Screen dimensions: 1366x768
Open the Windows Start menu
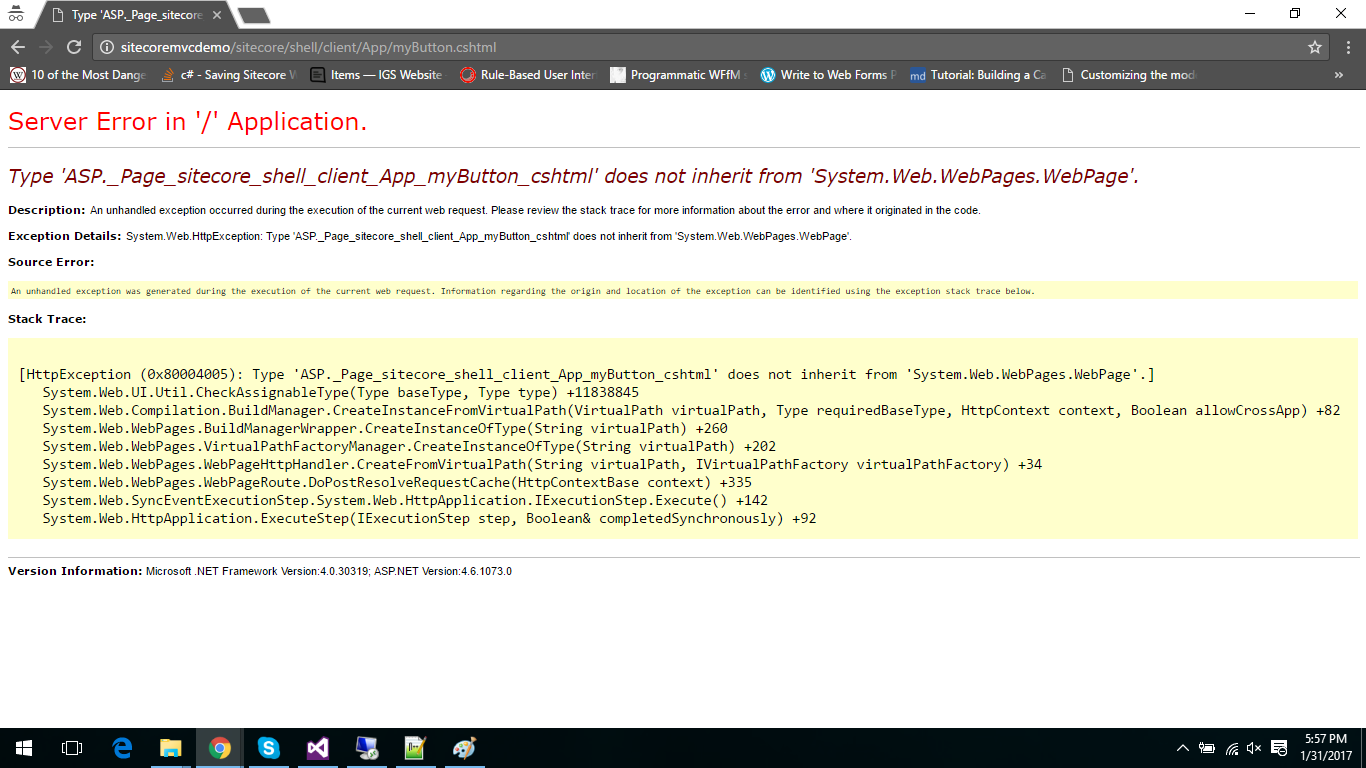[24, 748]
